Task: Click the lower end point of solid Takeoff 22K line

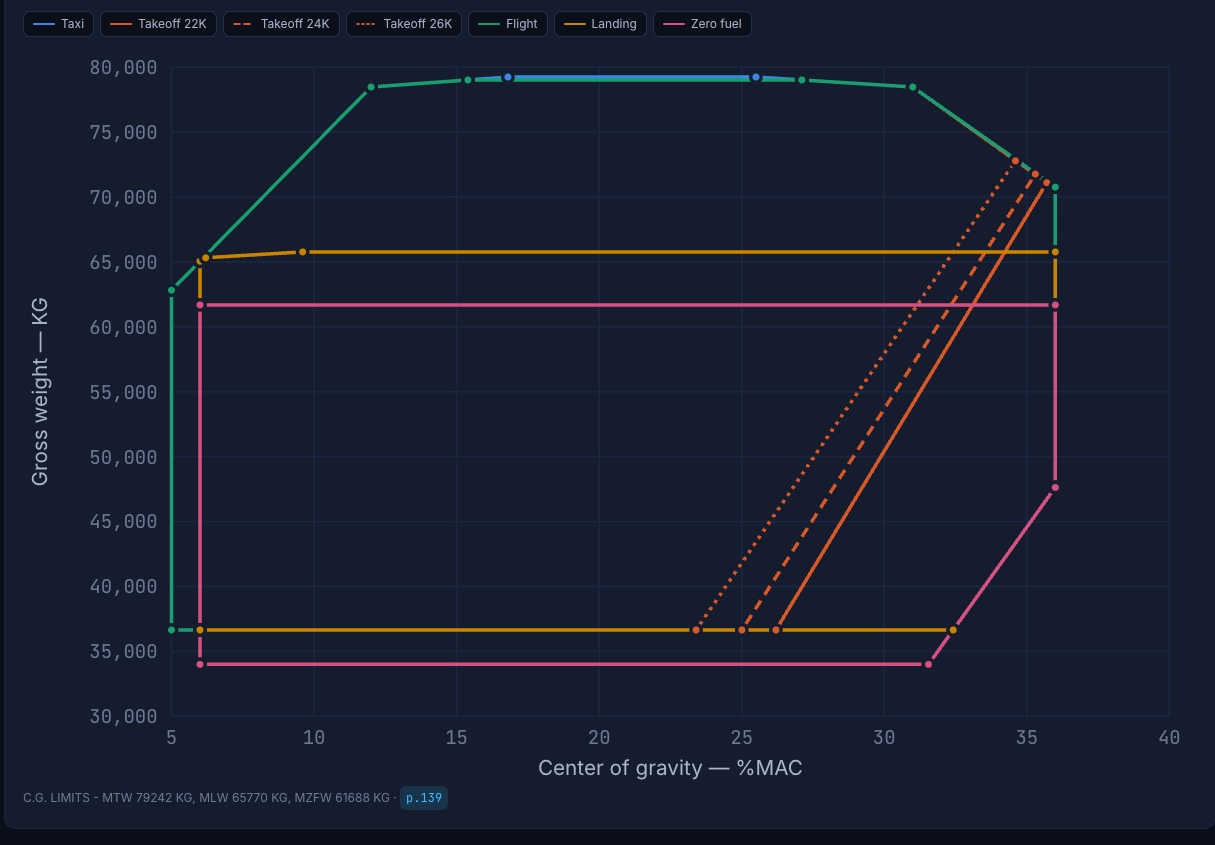Action: (x=776, y=630)
